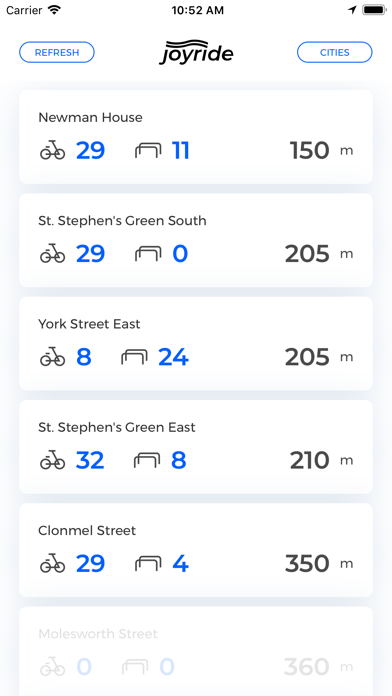Tap the bike icon for St. Stephen's Green South
This screenshot has height=696, width=392.
pyautogui.click(x=52, y=253)
